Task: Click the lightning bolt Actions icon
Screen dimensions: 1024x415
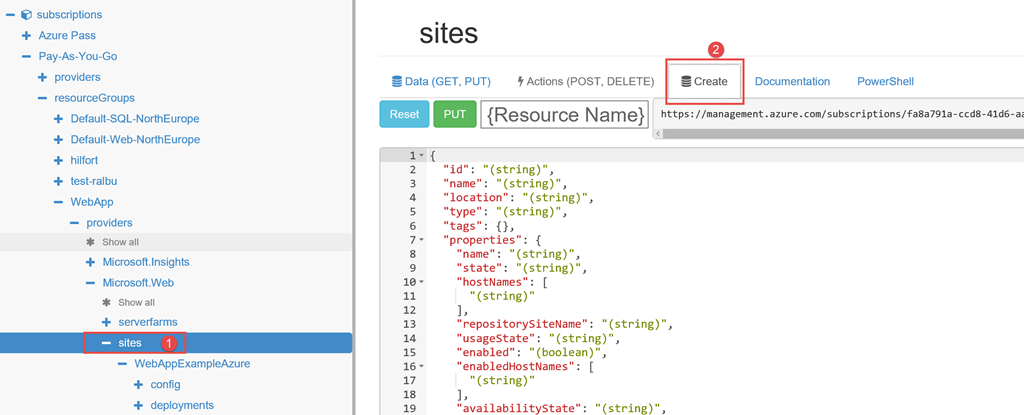Action: pyautogui.click(x=520, y=82)
